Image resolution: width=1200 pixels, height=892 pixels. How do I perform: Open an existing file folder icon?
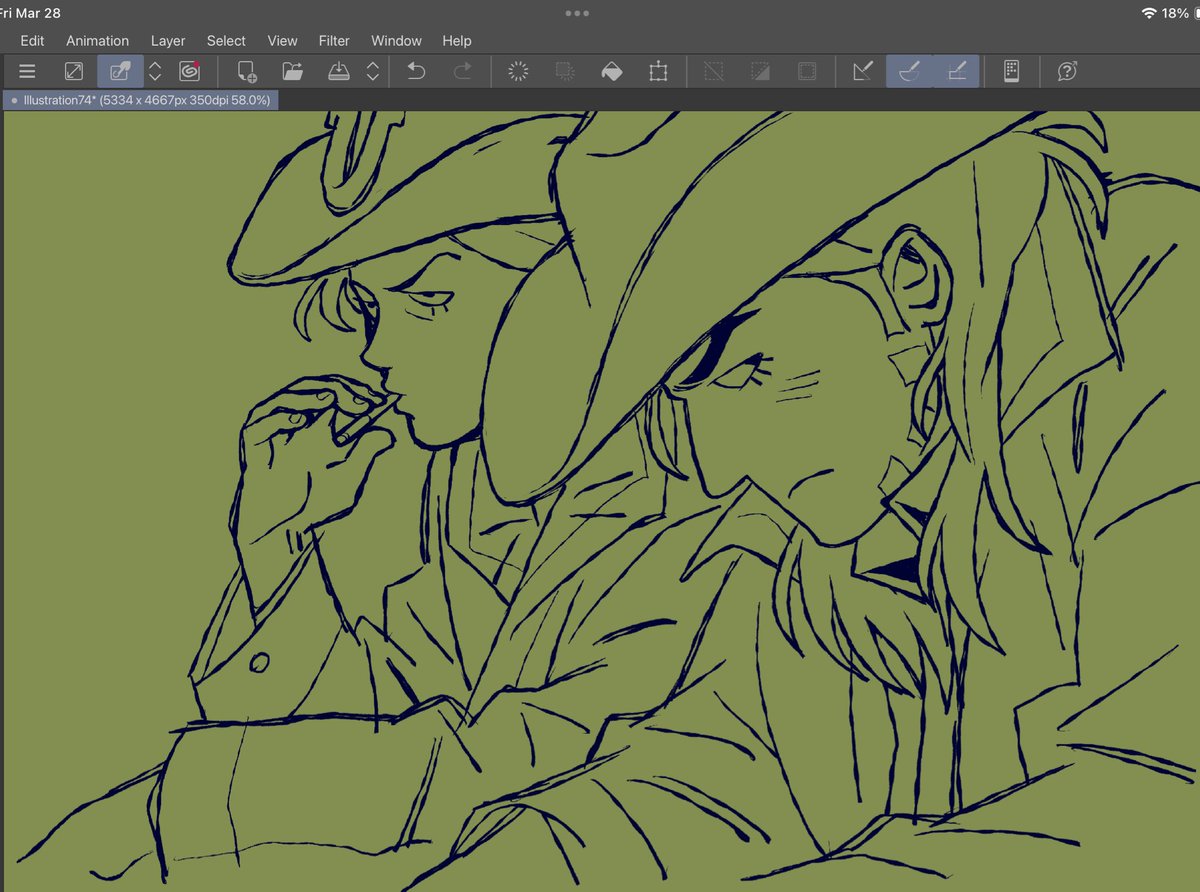292,71
